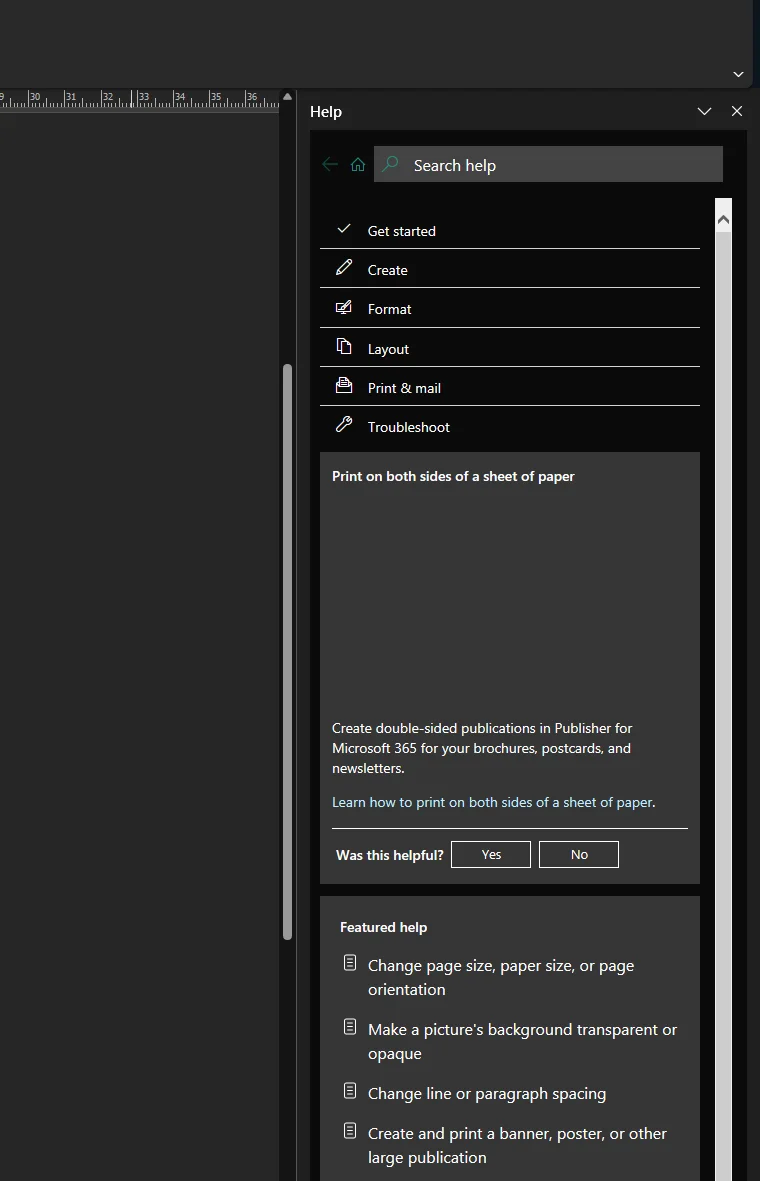Expand the collapsed ribbon chevron
The width and height of the screenshot is (760, 1181).
pos(738,74)
